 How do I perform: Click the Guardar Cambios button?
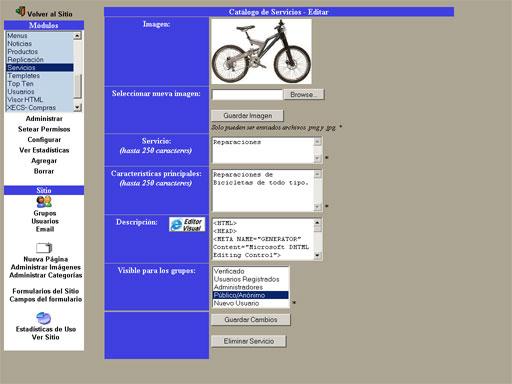[x=251, y=320]
